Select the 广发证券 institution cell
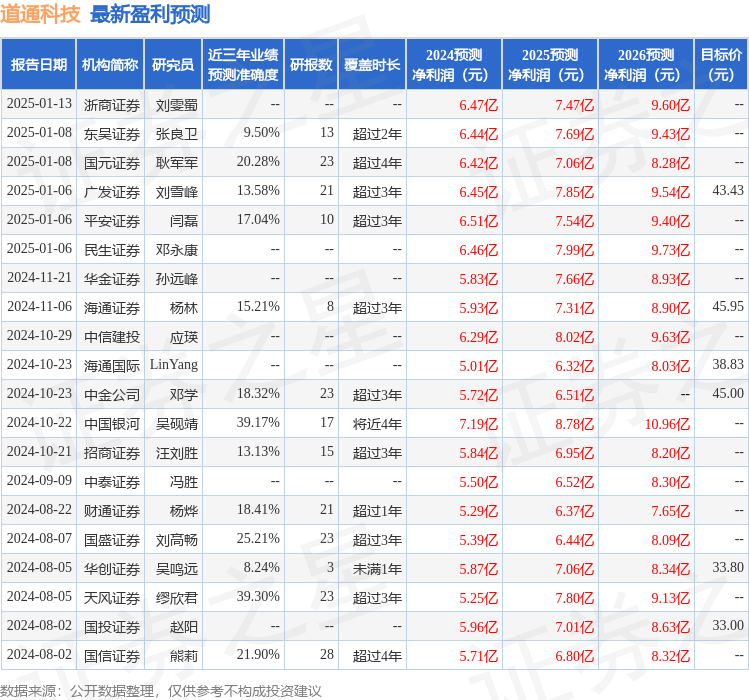Image resolution: width=749 pixels, height=700 pixels. [x=112, y=192]
